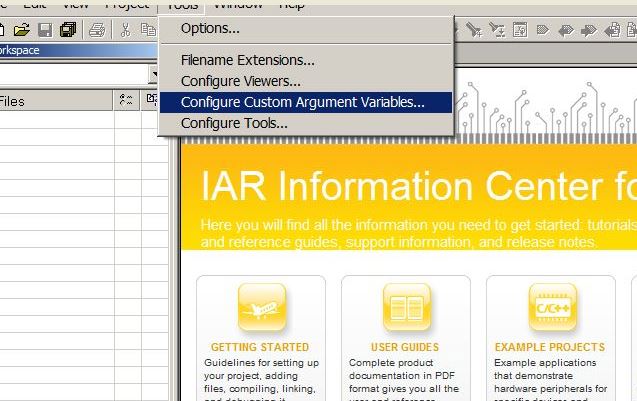
Task: Click 'Example applications that demonstrate' text
Action: 545,369
